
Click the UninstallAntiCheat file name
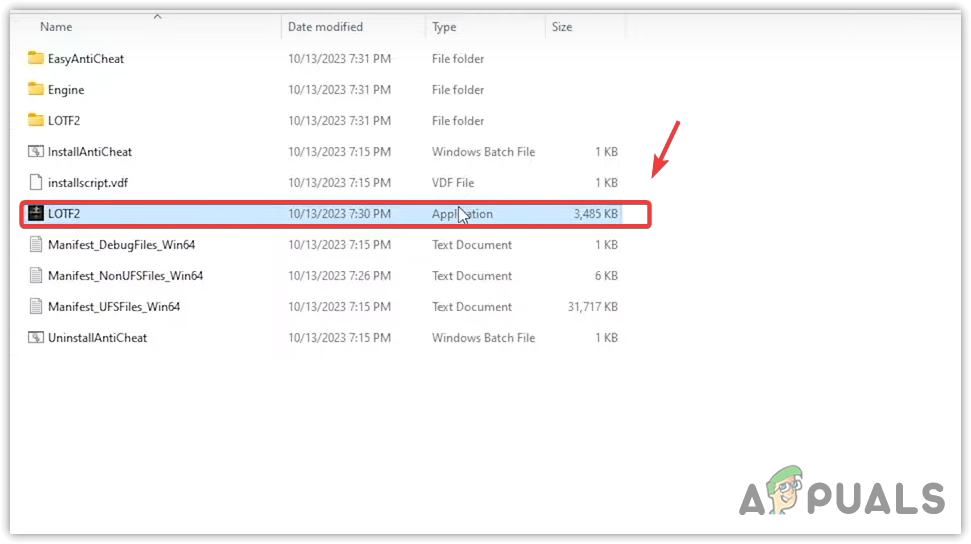tap(97, 337)
